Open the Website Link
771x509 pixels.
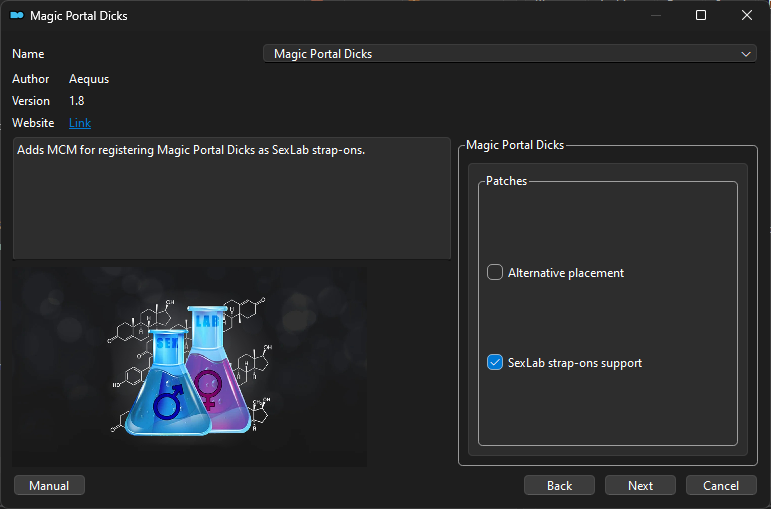pyautogui.click(x=80, y=122)
